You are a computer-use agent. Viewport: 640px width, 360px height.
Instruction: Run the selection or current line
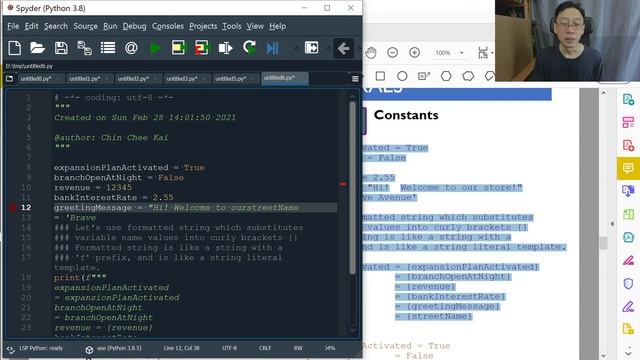point(225,48)
